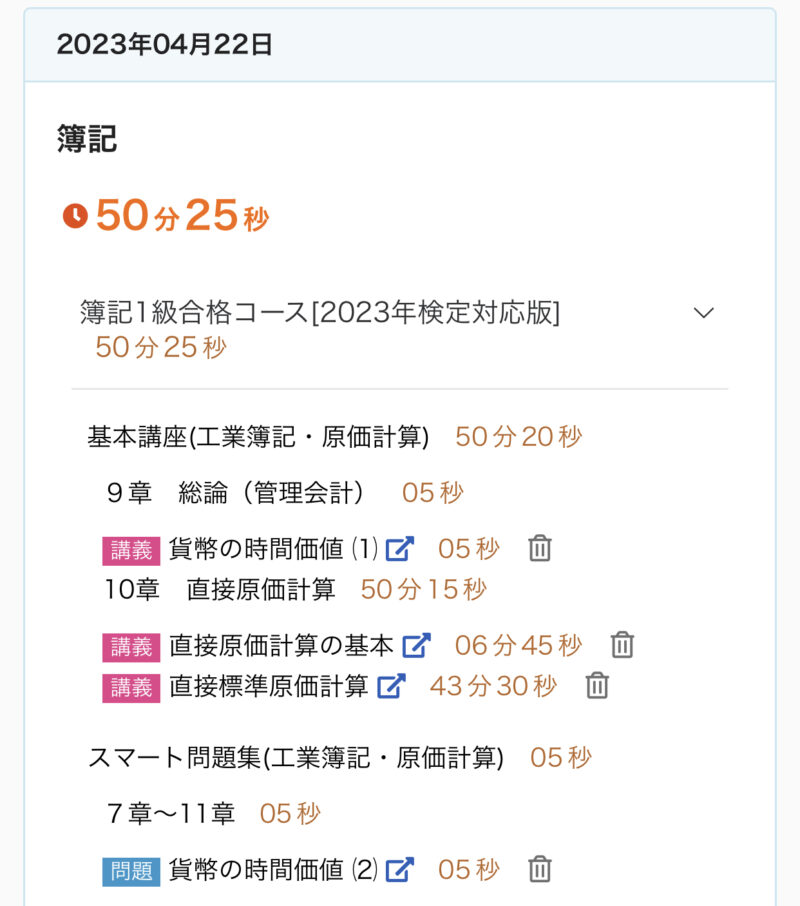
Task: Click the 9章 総論(管理会計) chapter
Action: pyautogui.click(x=235, y=492)
